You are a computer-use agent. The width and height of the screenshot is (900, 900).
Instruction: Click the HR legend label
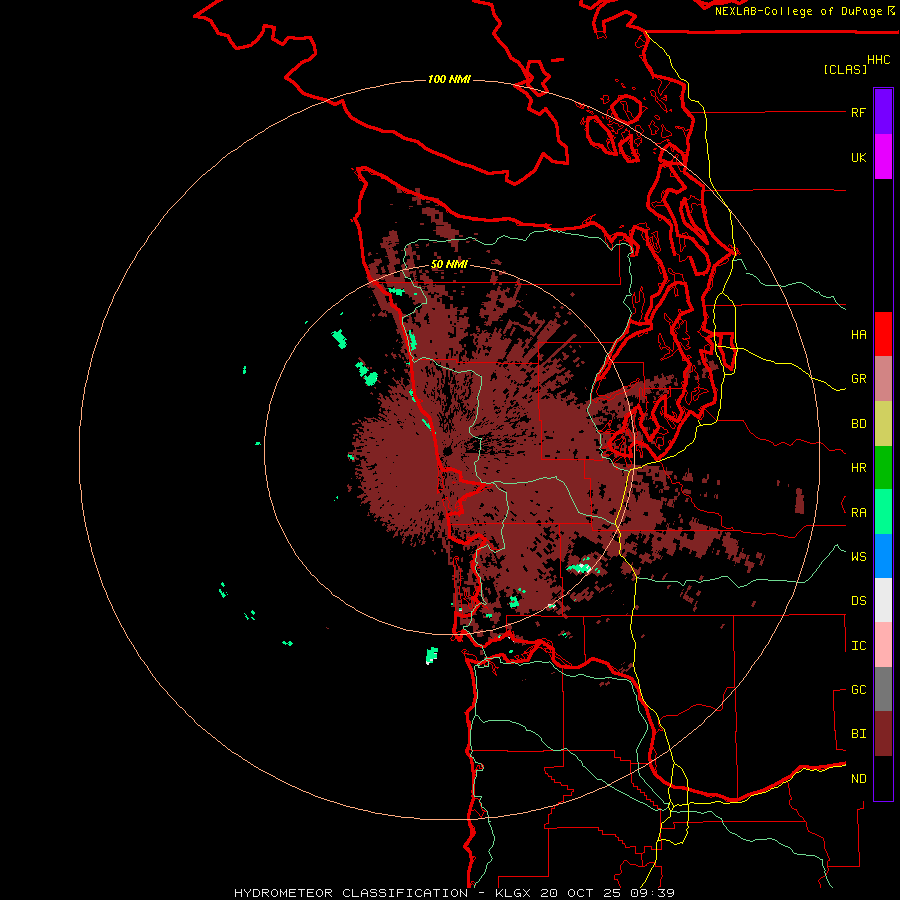[859, 468]
